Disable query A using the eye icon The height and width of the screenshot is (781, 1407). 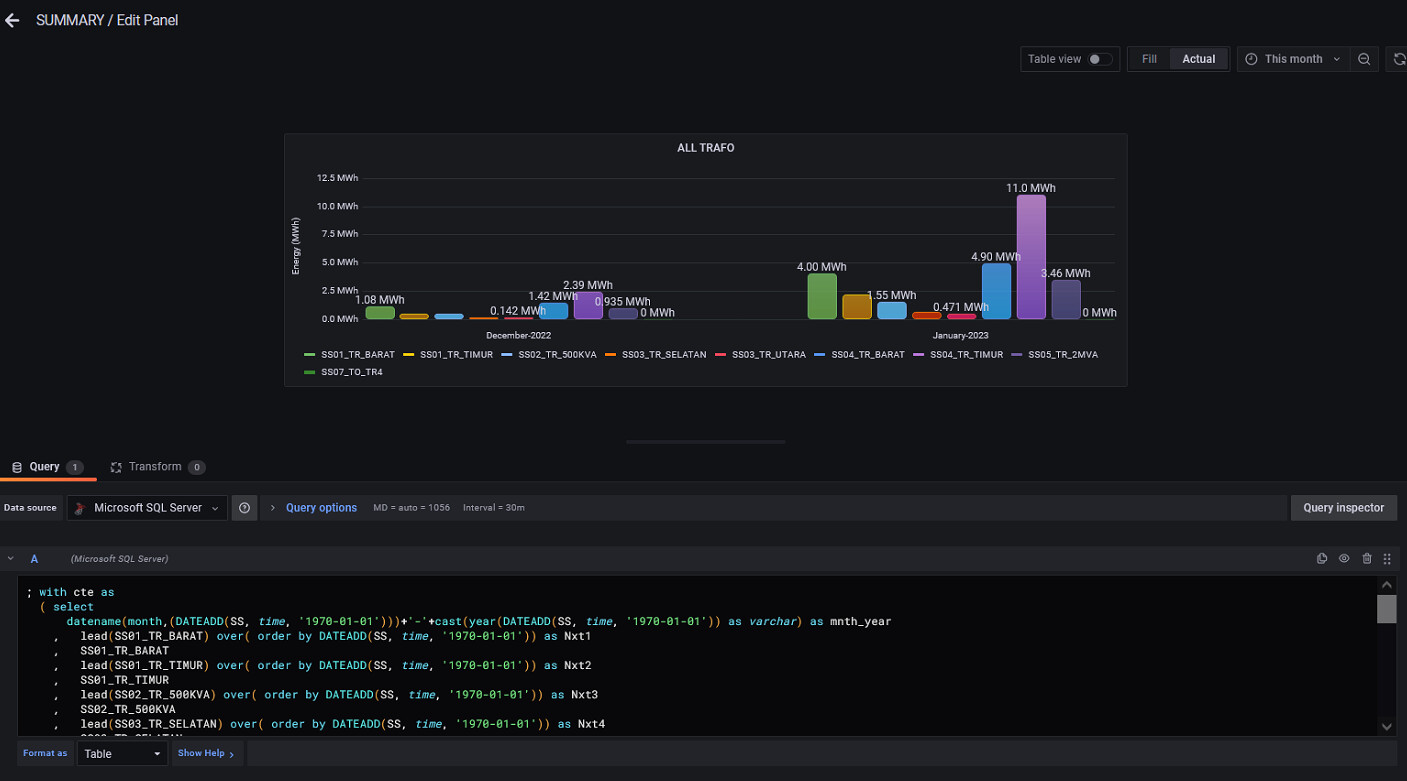[x=1344, y=559]
